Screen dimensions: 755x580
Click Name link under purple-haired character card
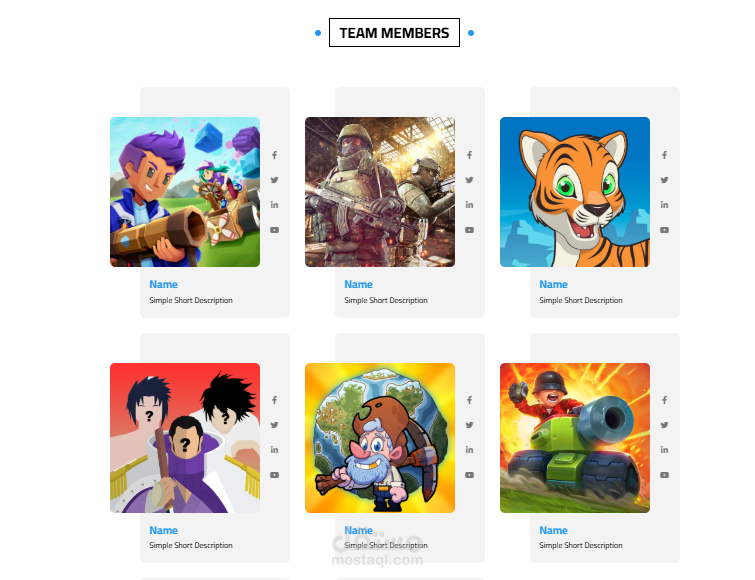point(163,284)
